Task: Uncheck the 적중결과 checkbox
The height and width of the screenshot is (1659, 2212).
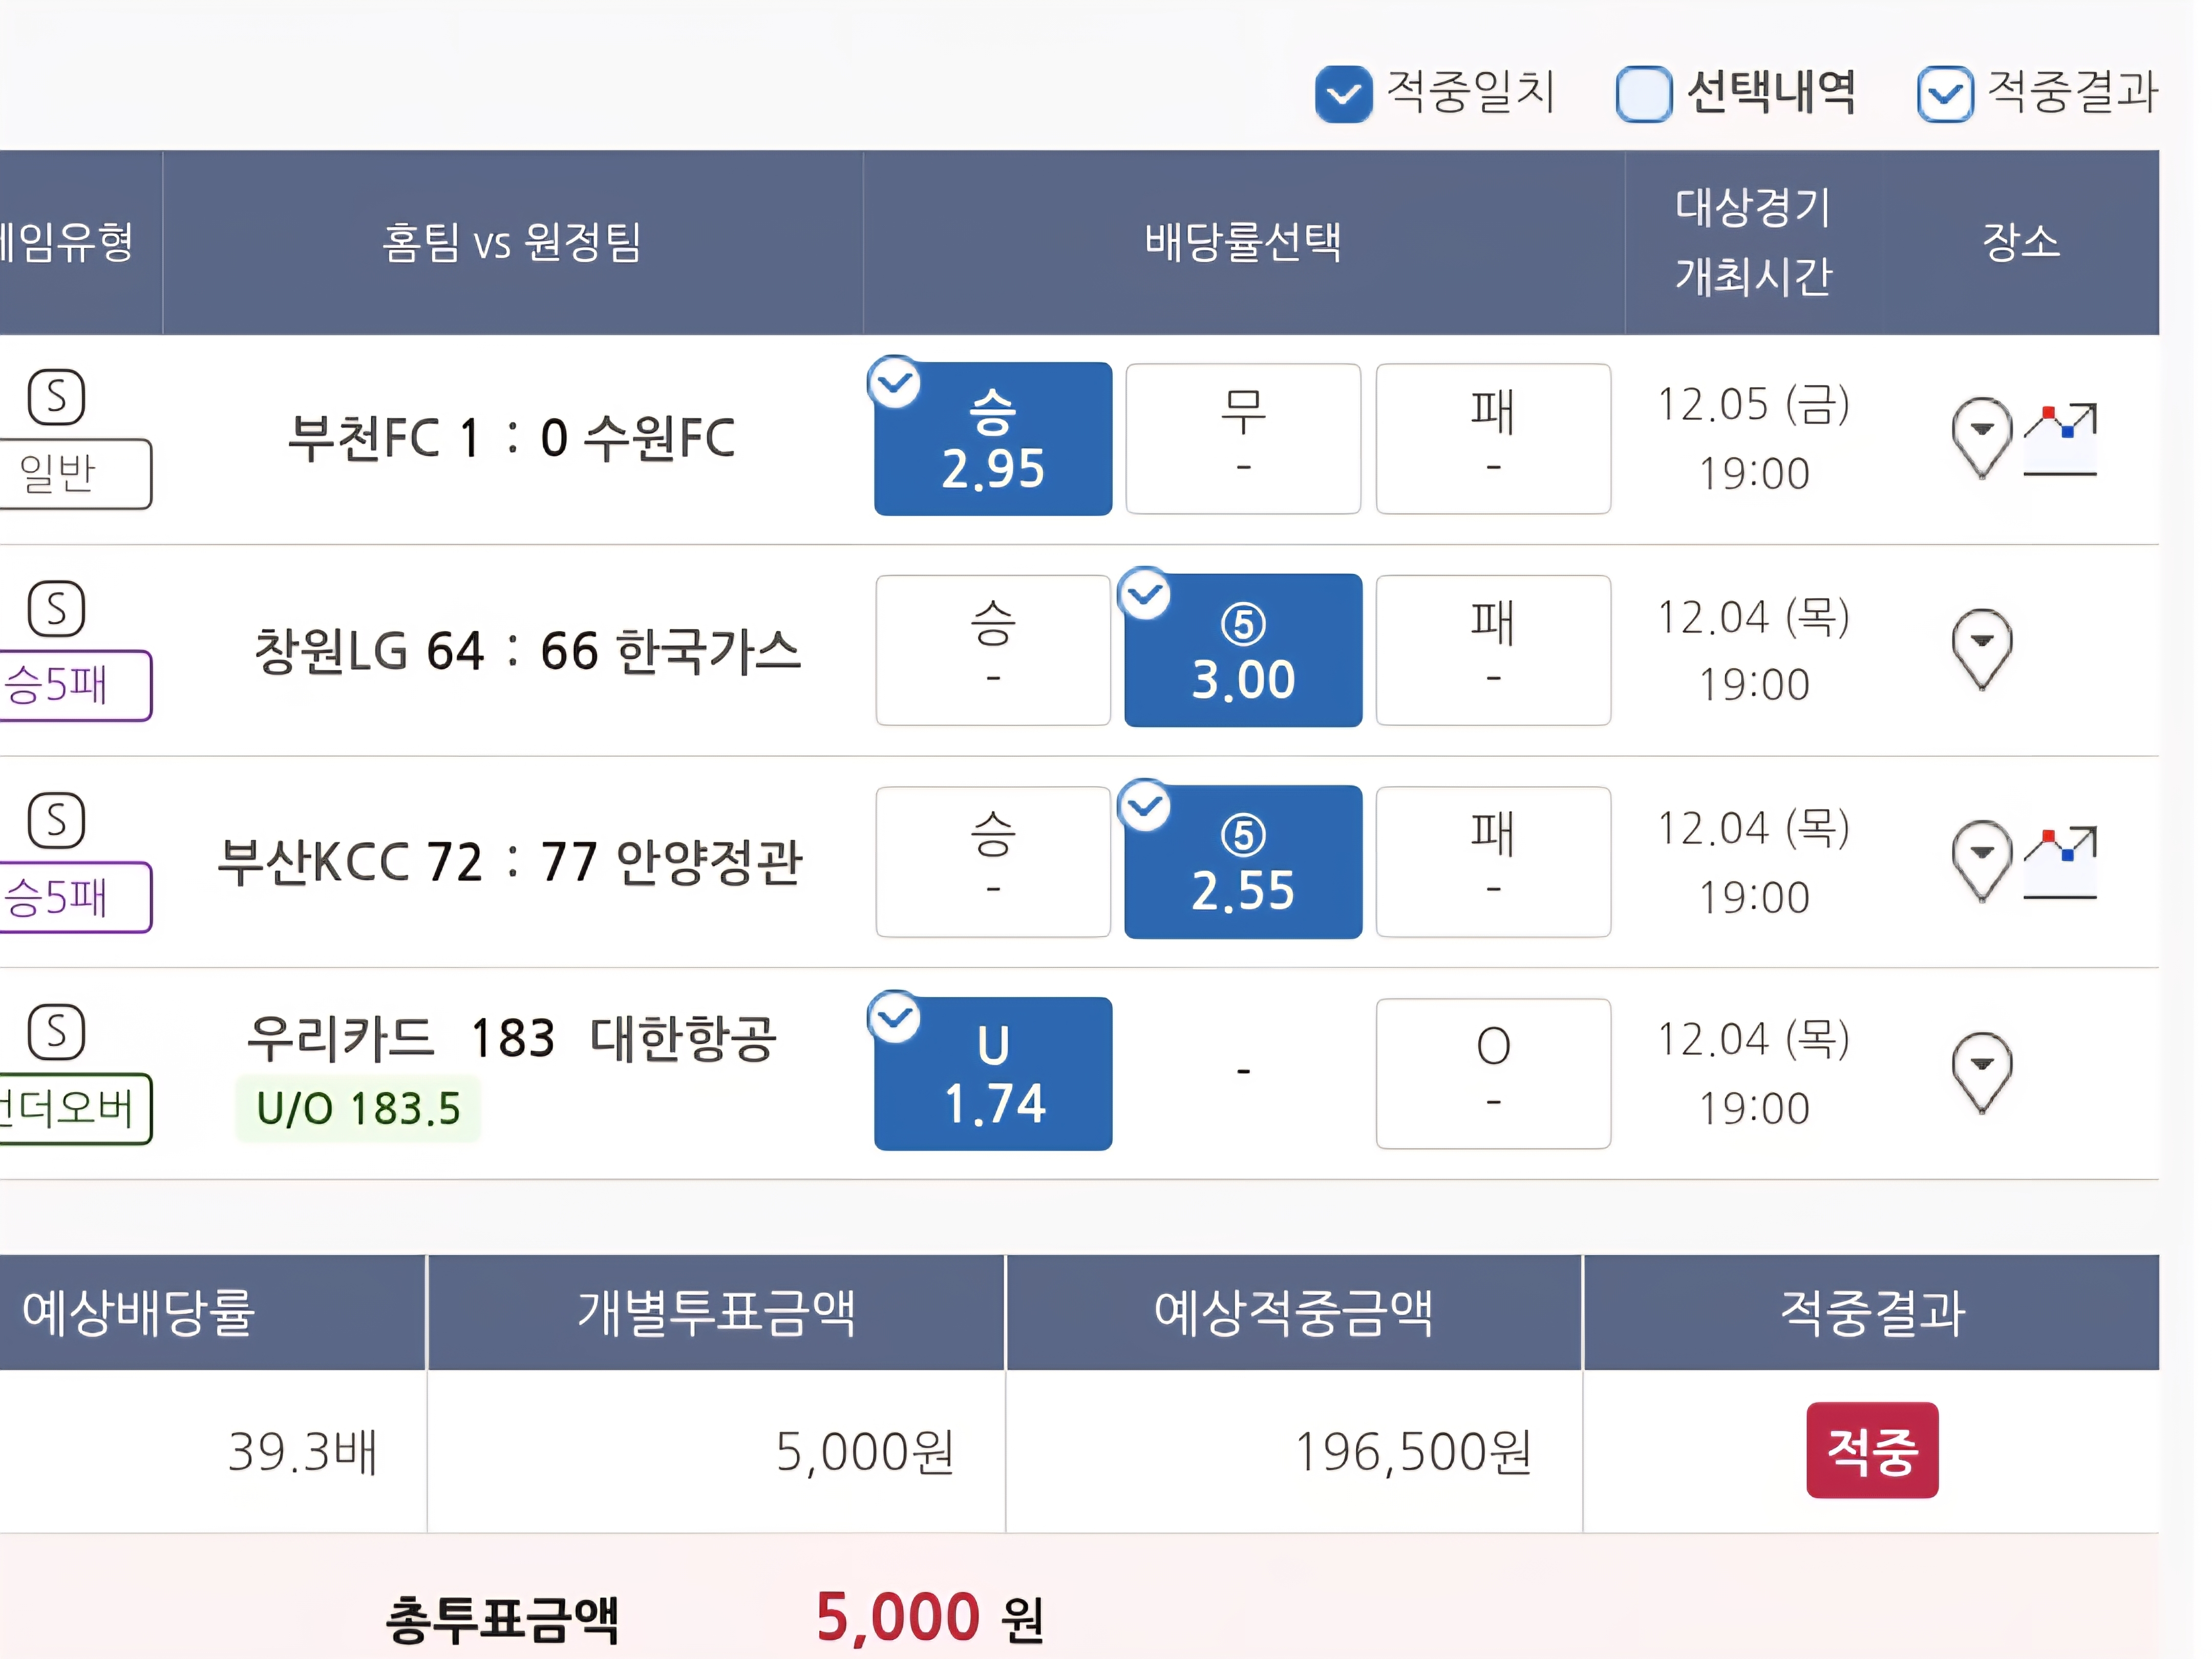Action: point(1944,94)
